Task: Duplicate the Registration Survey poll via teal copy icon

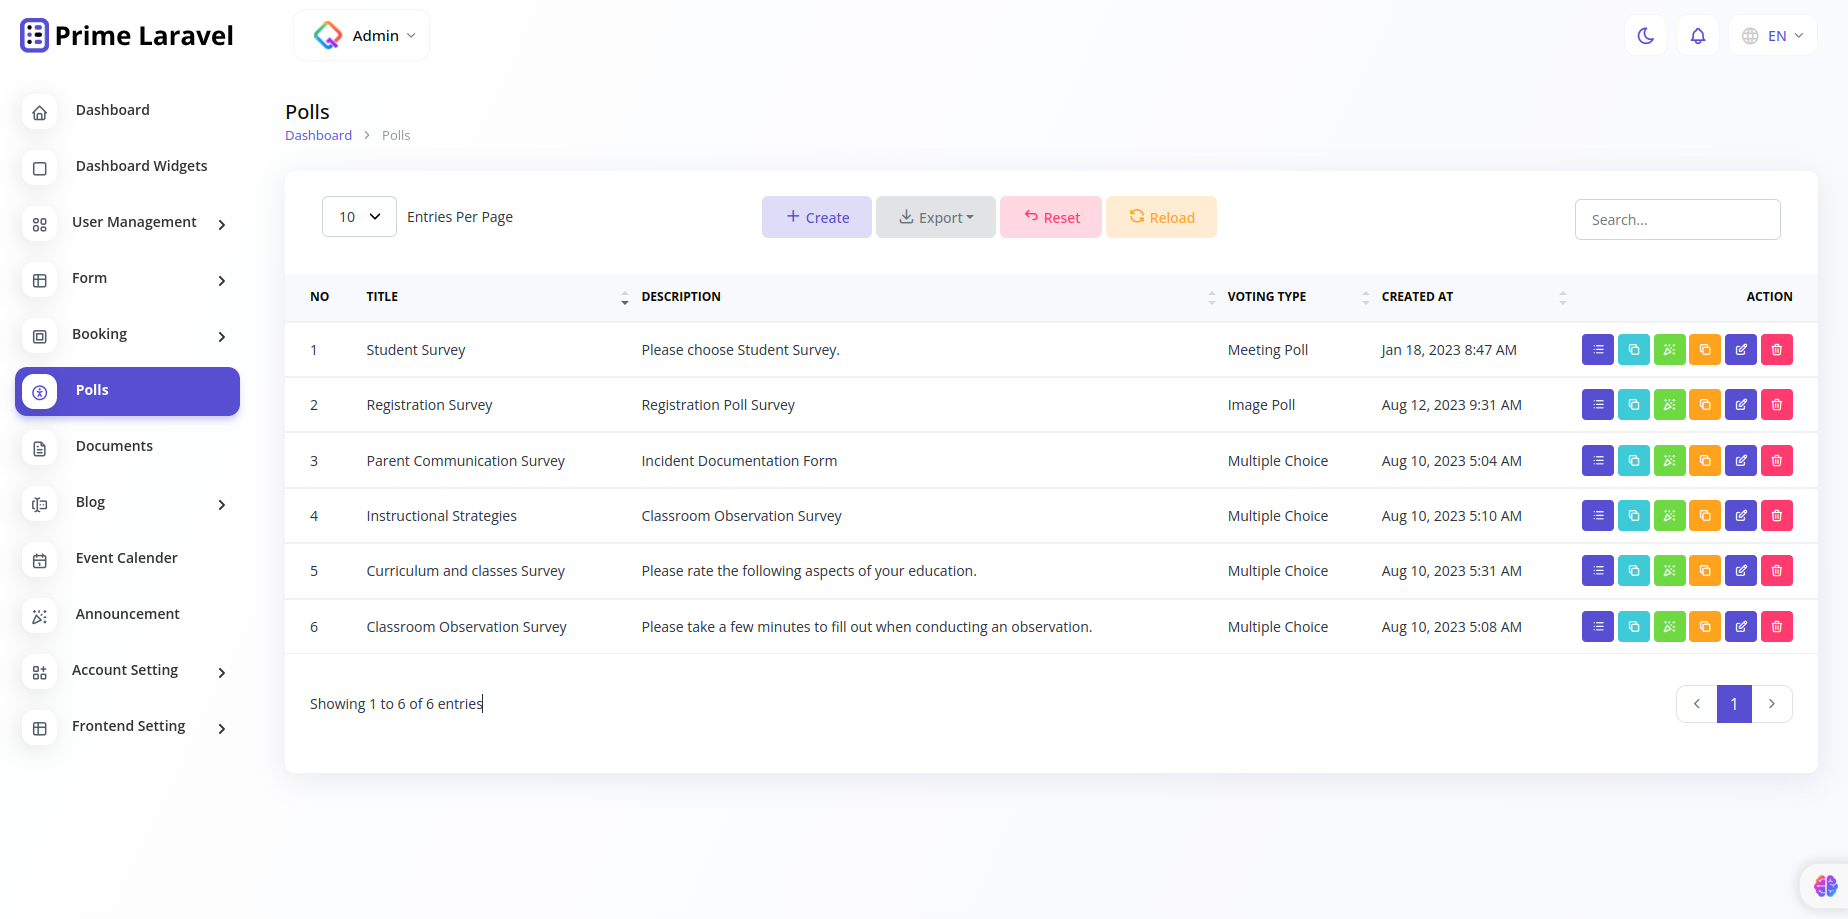Action: (1633, 404)
